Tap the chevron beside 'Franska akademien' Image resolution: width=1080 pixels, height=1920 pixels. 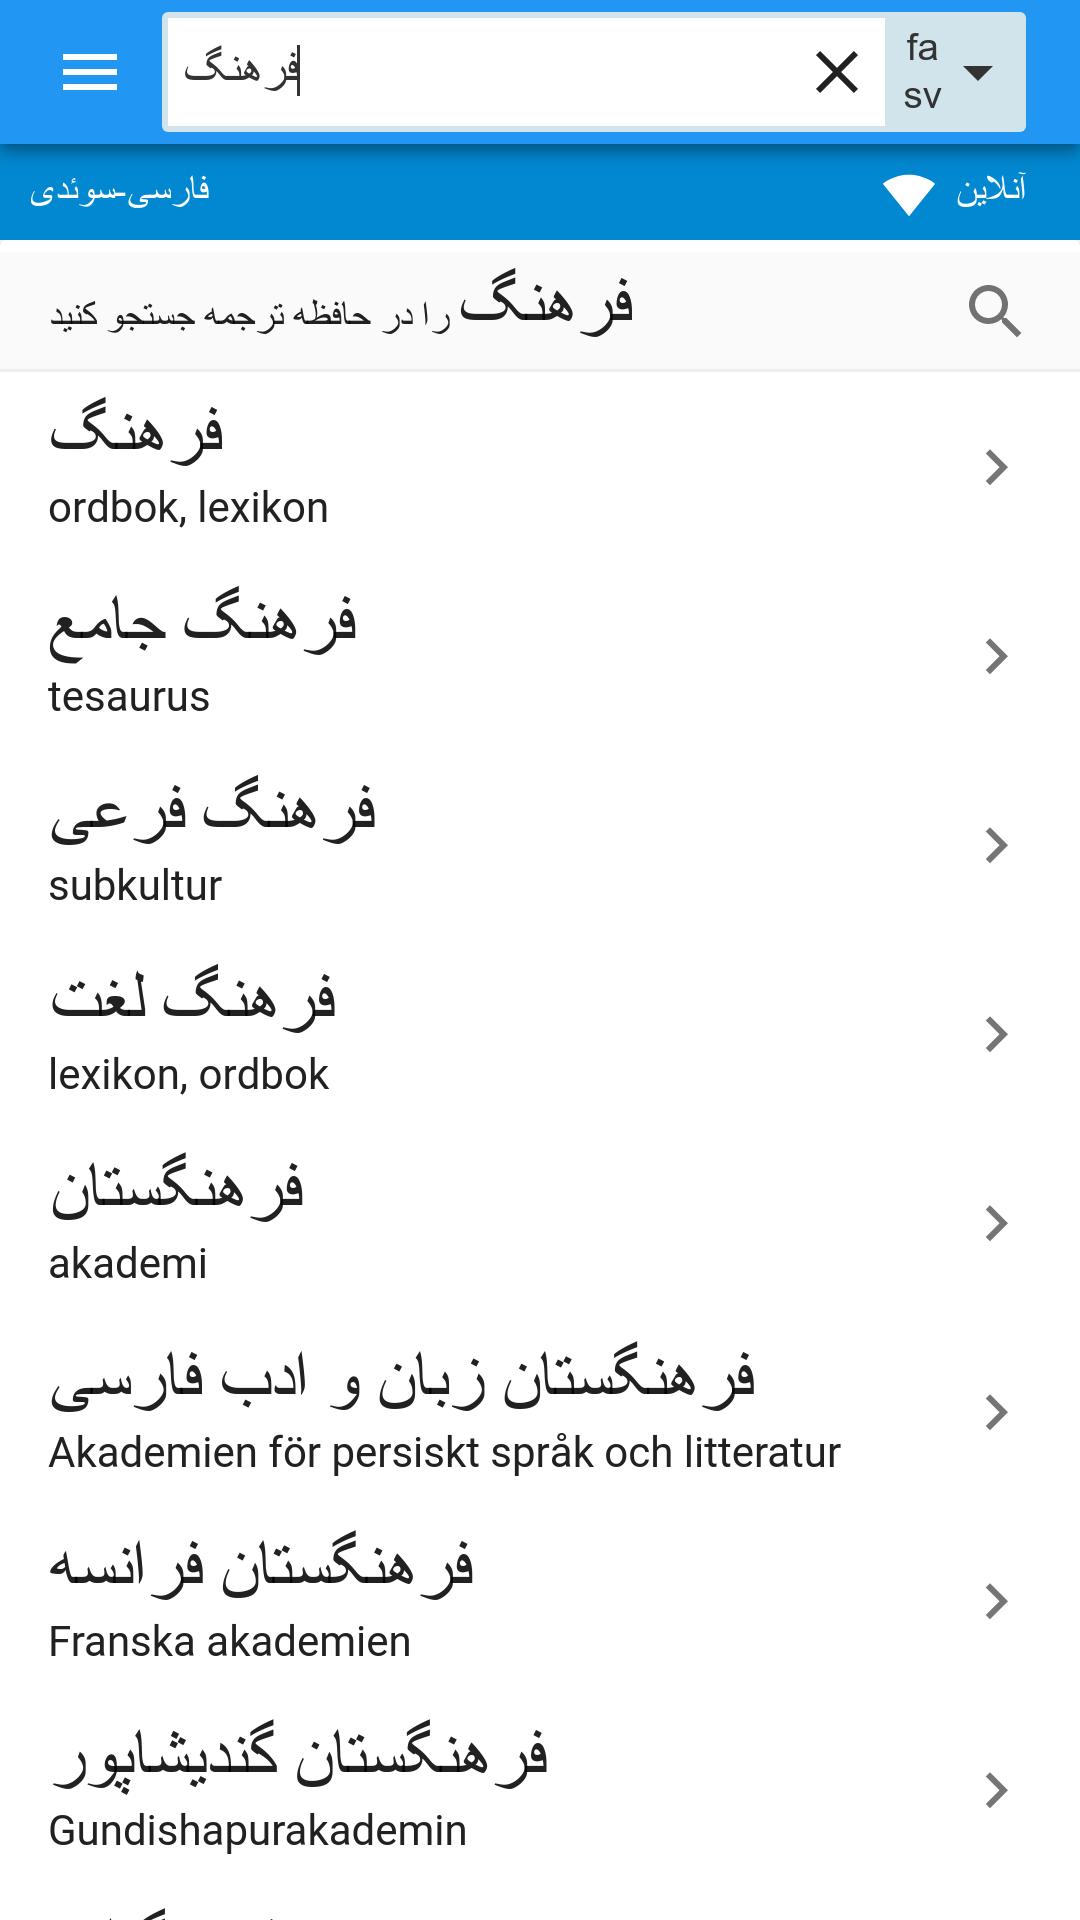point(996,1602)
